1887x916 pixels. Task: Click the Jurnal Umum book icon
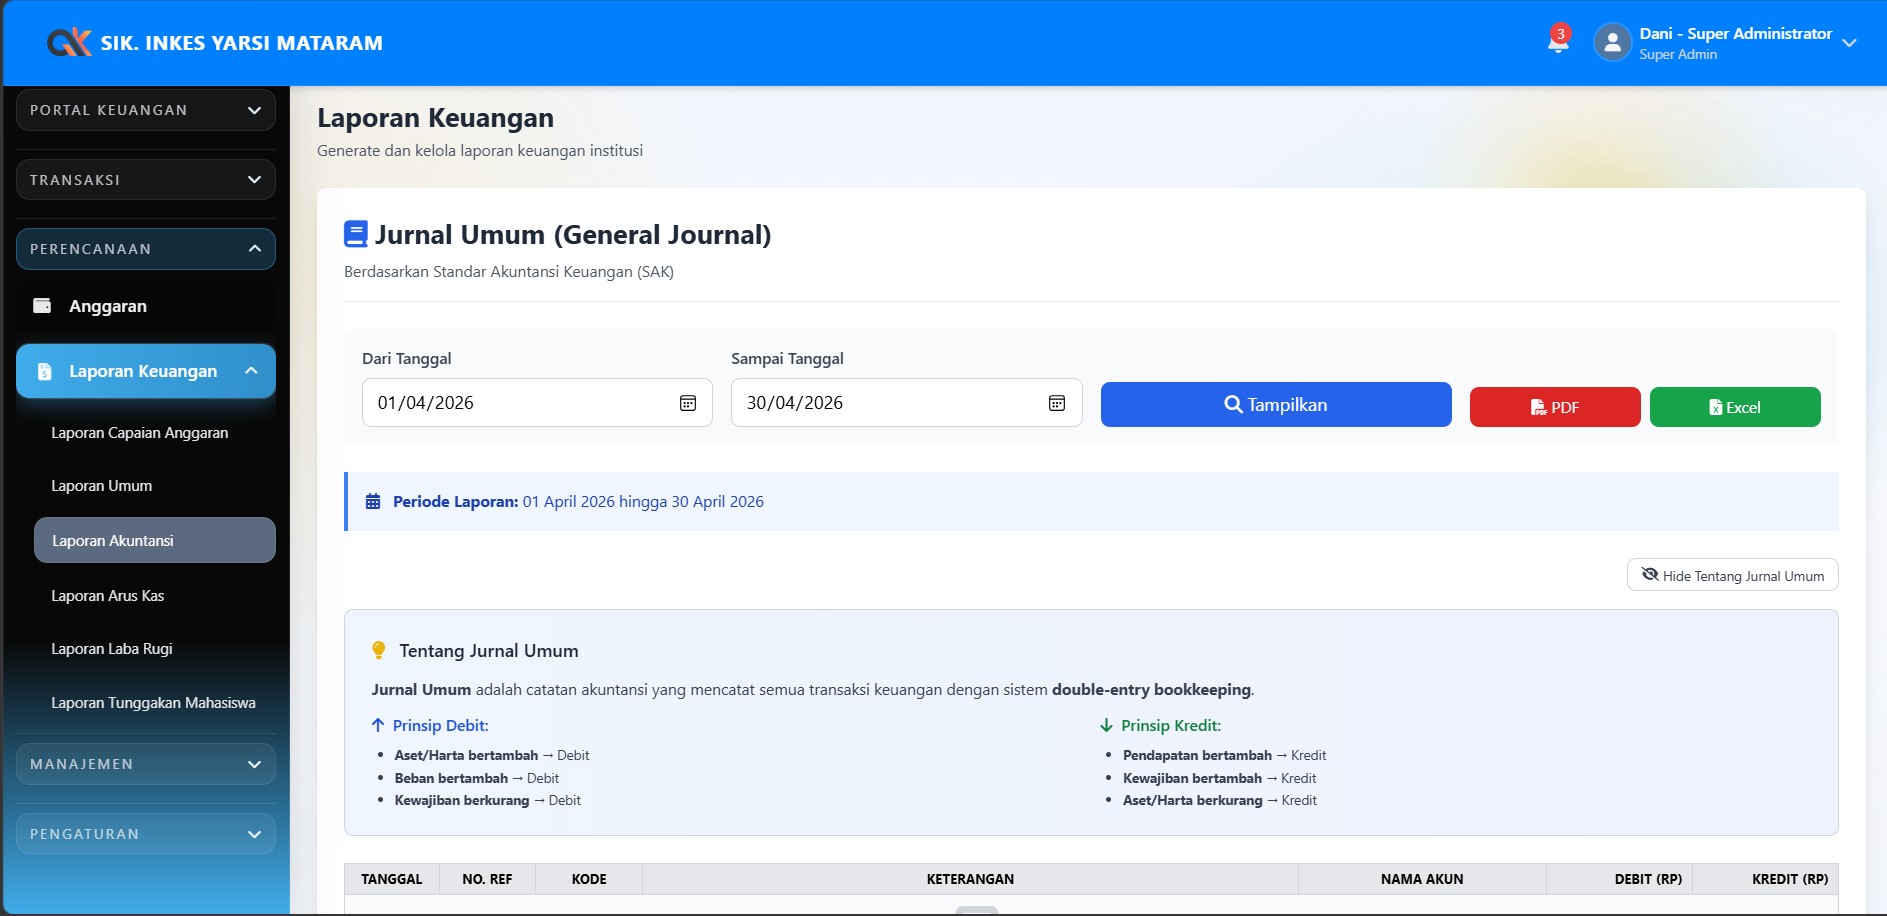point(355,234)
